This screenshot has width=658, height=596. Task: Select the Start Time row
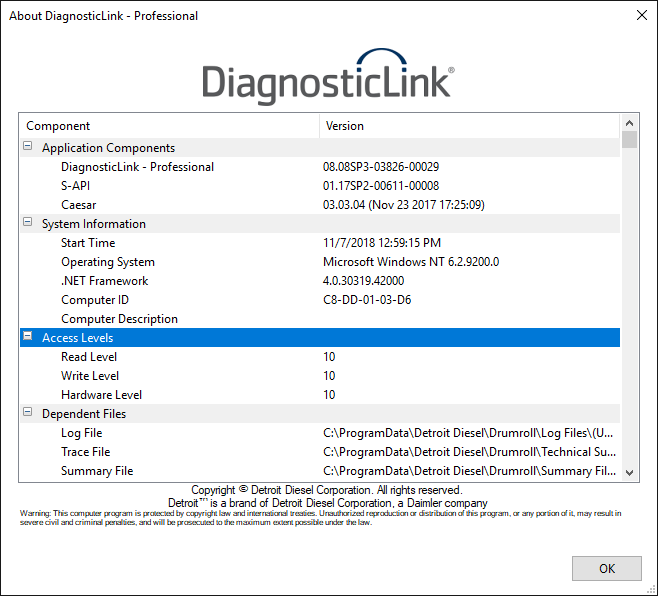pyautogui.click(x=320, y=243)
